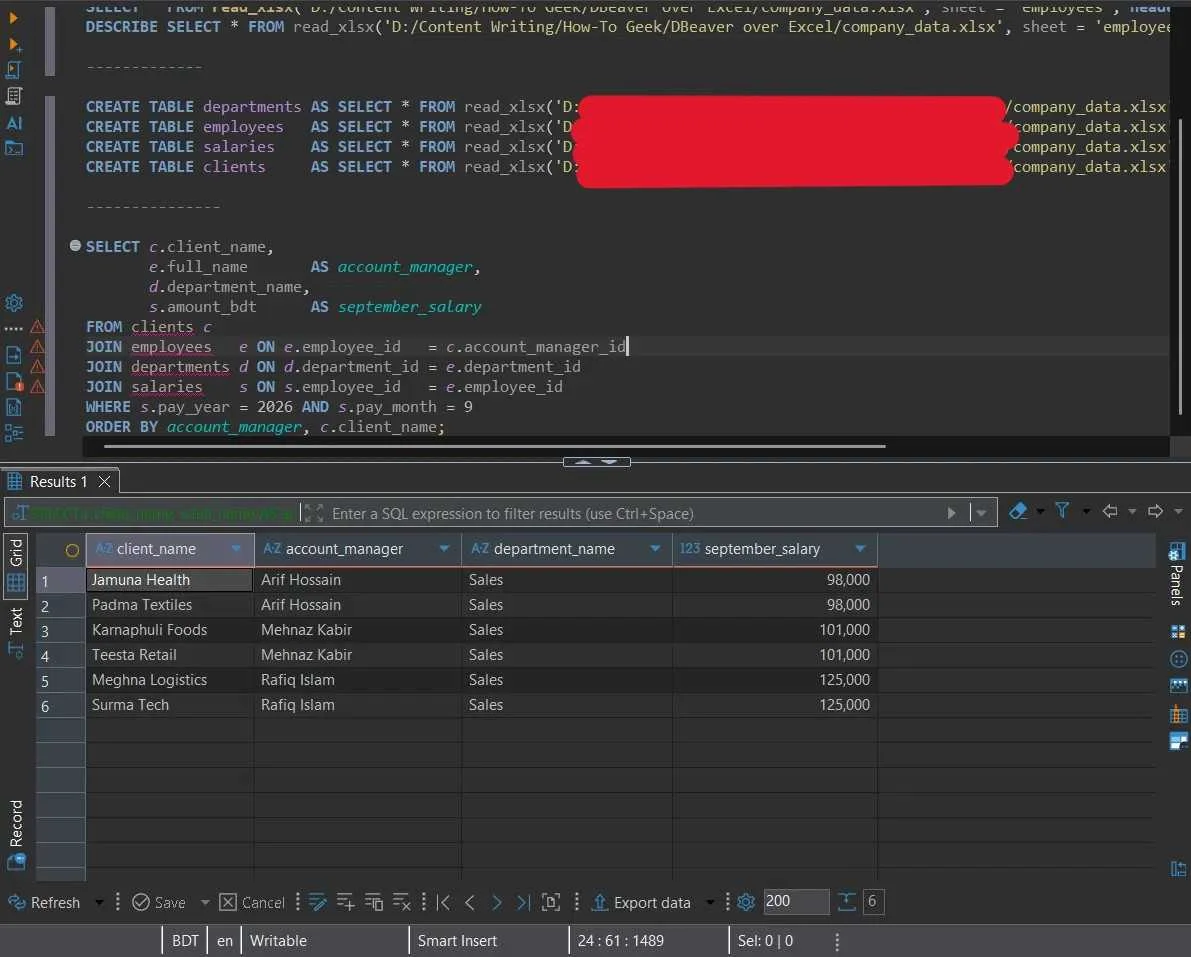
Task: Open results settings gear icon
Action: 746,902
